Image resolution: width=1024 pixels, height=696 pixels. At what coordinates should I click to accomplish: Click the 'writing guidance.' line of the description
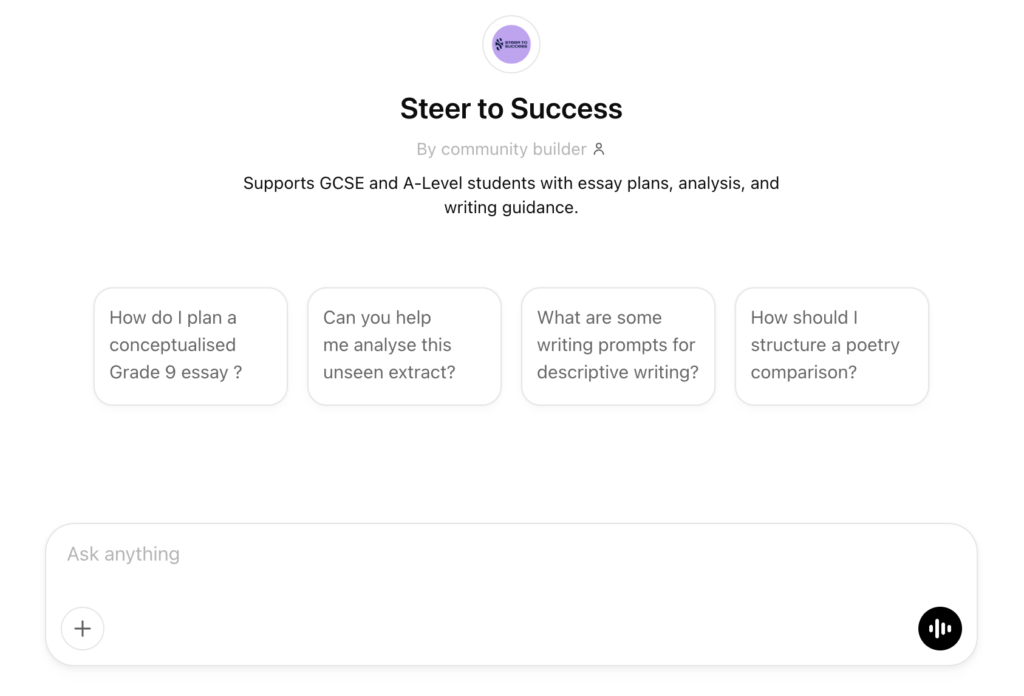[x=511, y=209]
